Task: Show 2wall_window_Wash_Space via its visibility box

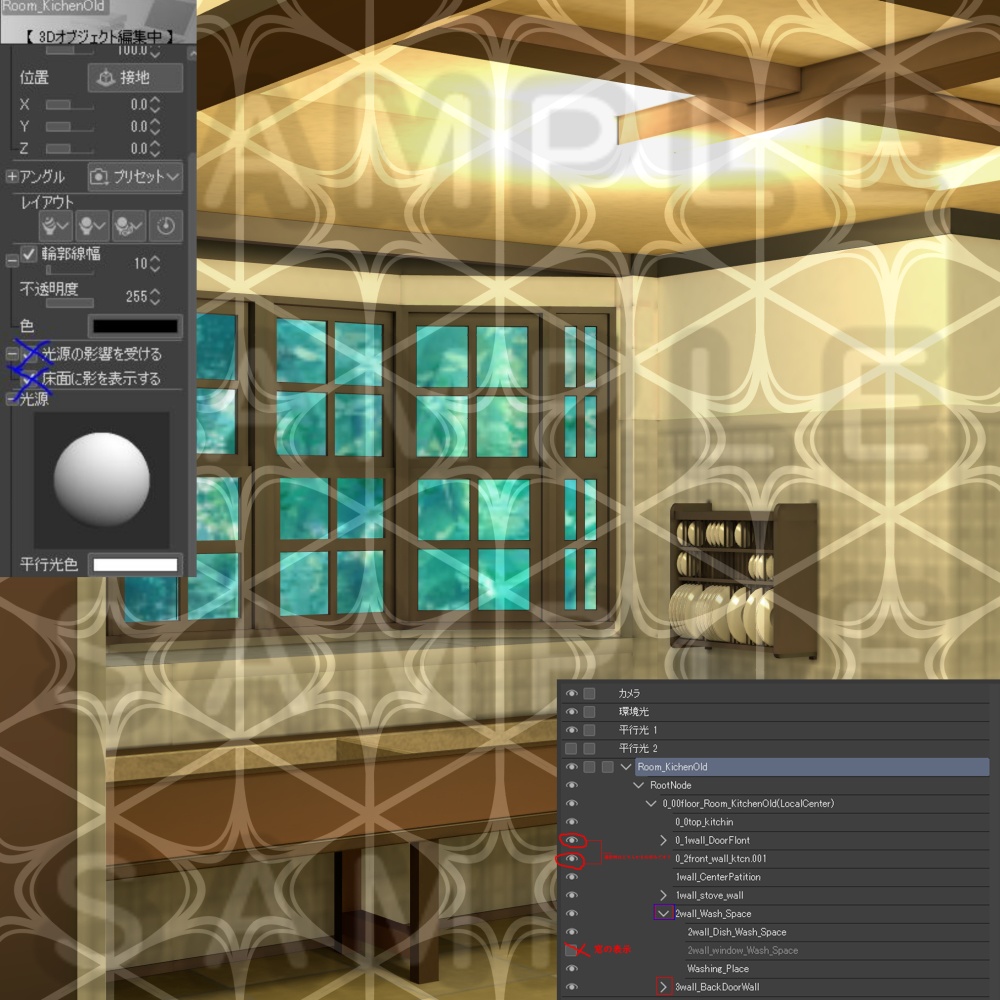Action: click(571, 950)
